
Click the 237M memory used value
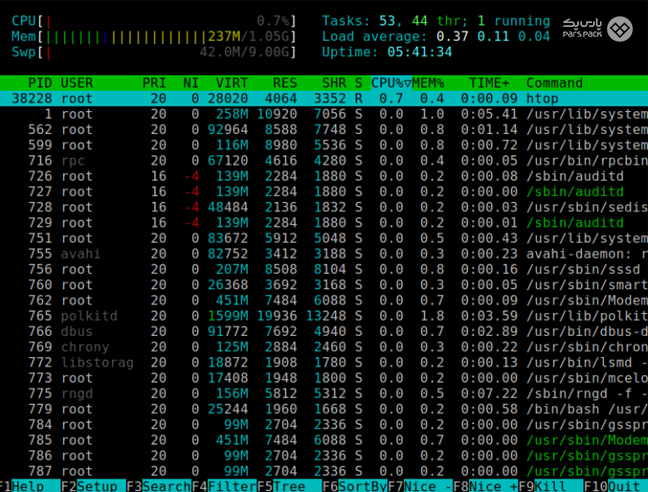click(224, 37)
